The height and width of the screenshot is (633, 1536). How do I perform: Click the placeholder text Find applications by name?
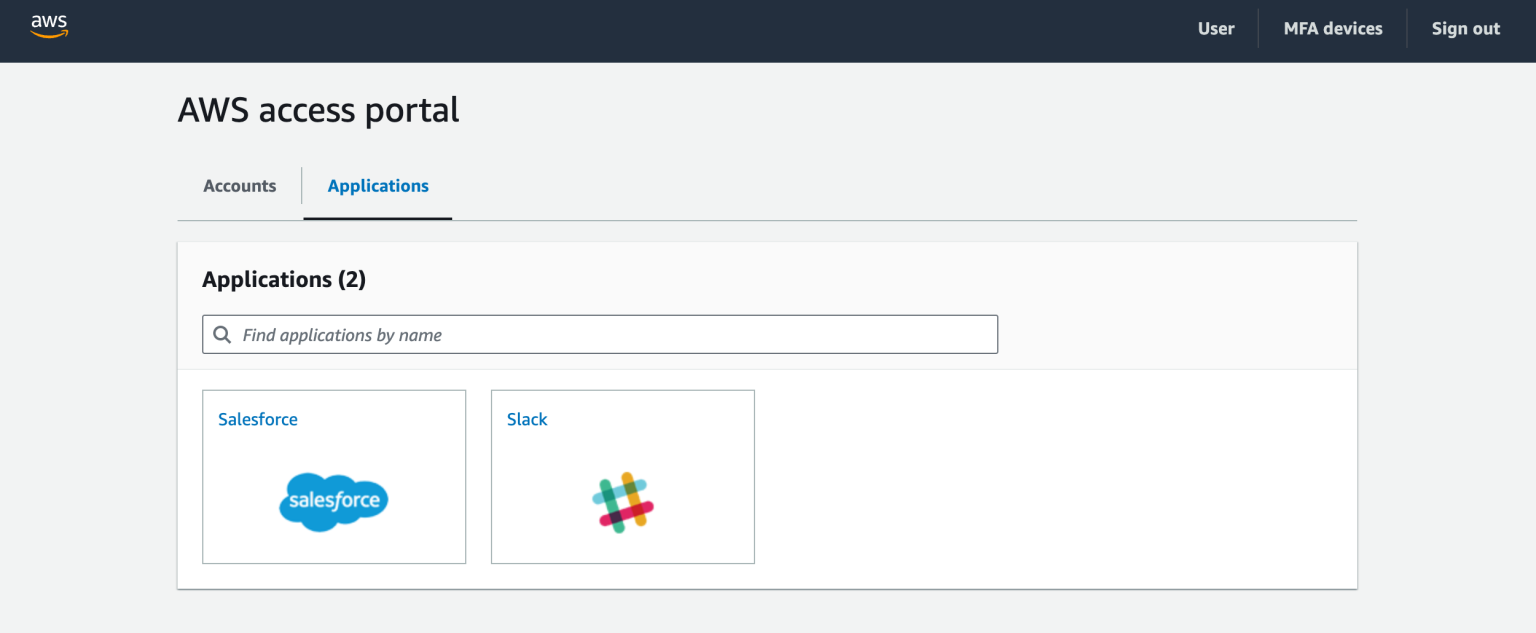coord(341,334)
